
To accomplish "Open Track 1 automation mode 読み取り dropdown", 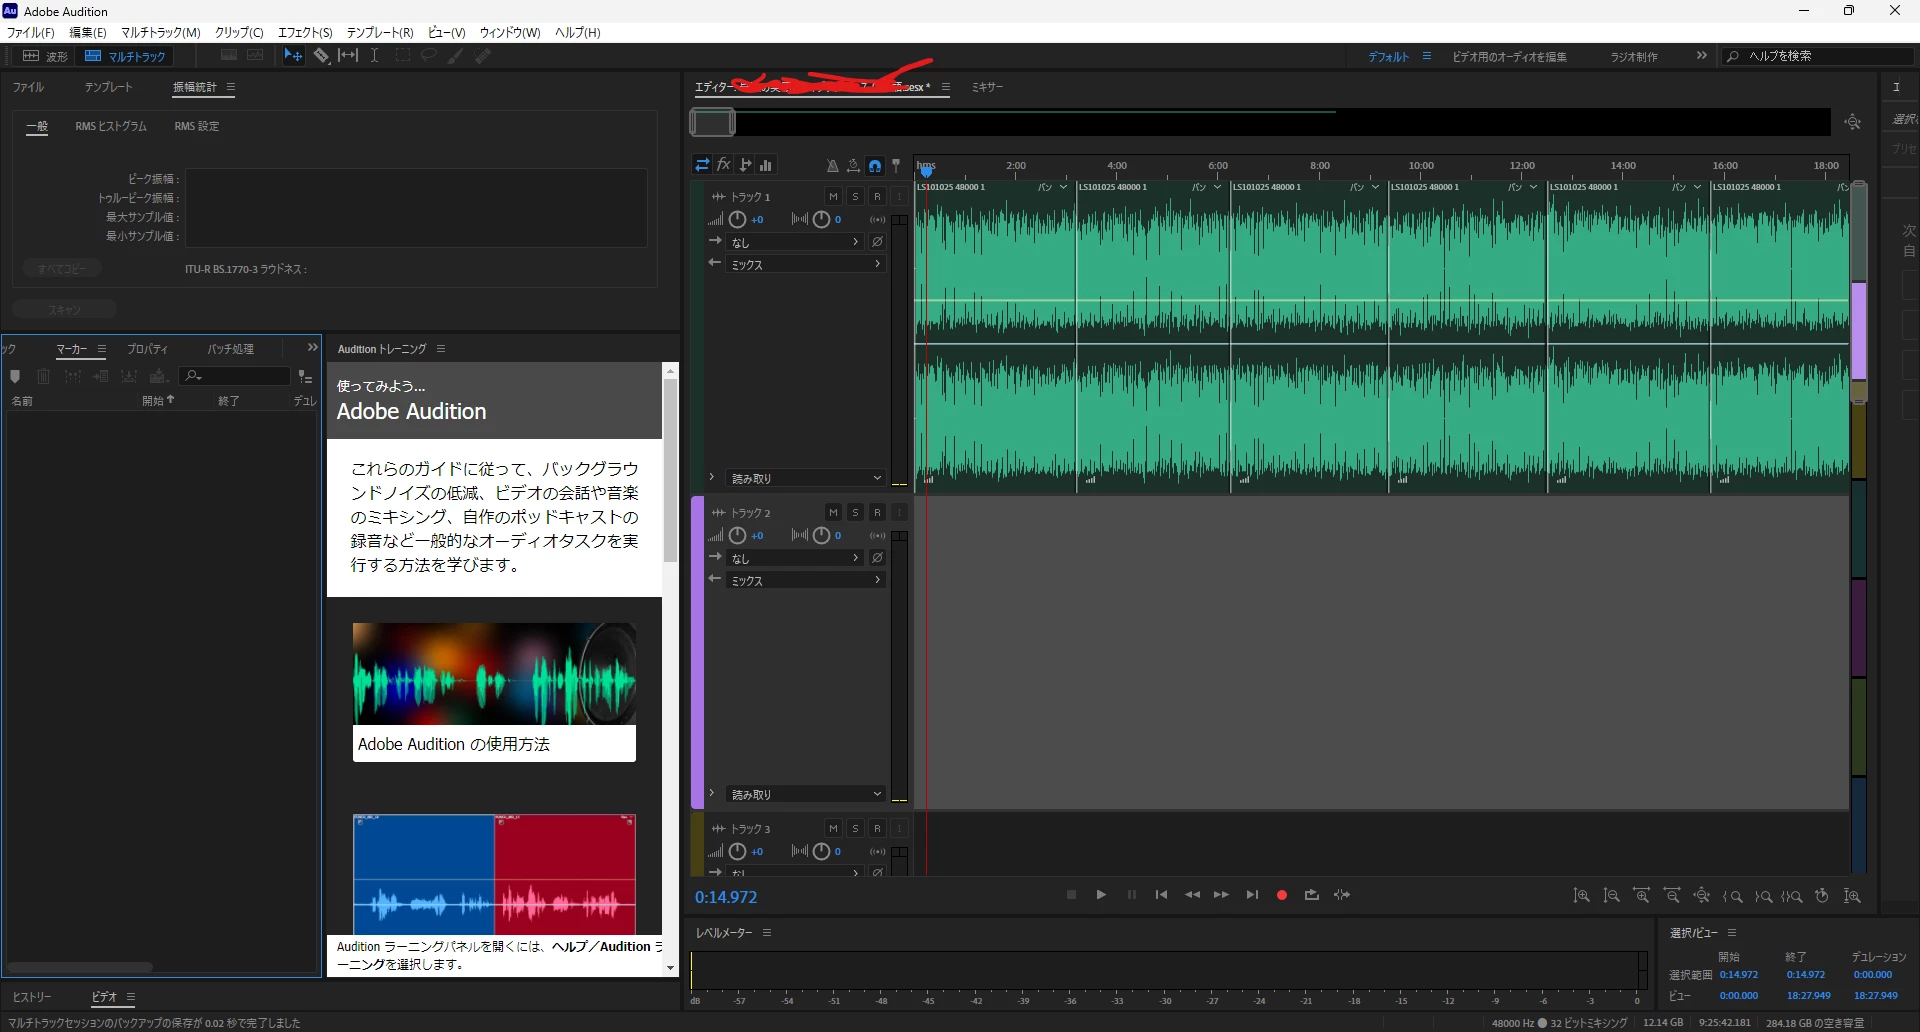I will [806, 478].
